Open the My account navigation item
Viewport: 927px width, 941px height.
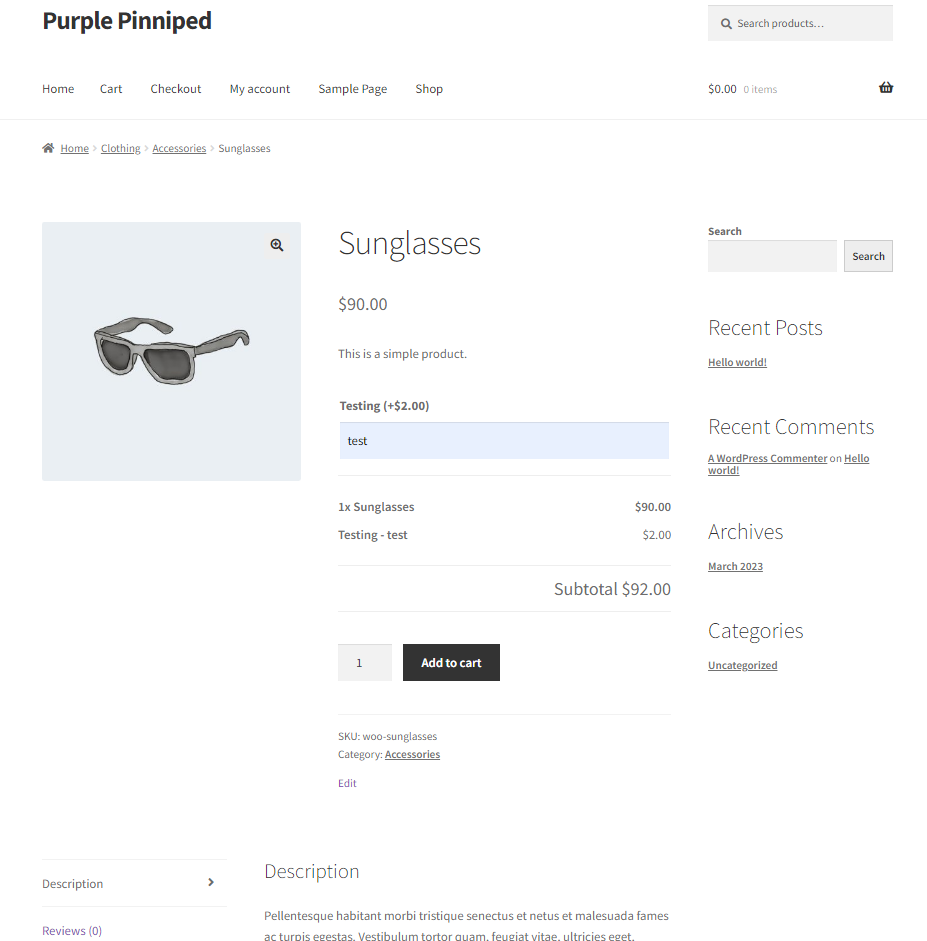259,89
